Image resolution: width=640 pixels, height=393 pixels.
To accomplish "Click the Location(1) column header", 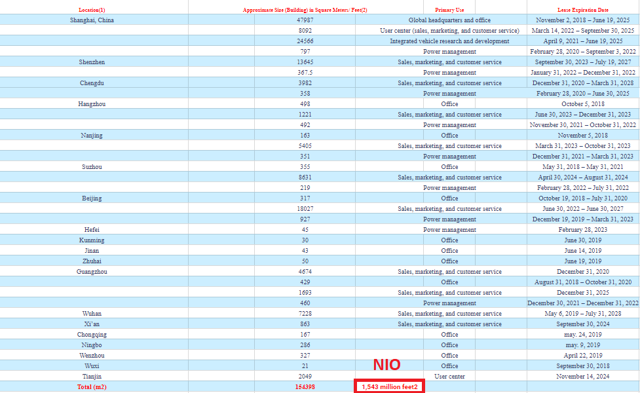I will [92, 10].
